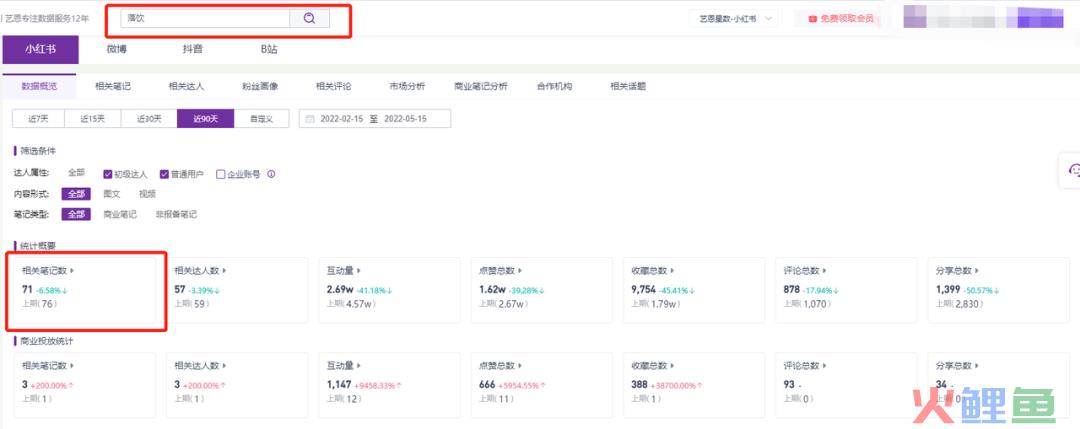Filter 笔记类型 by 非报备笔记
1080x429 pixels.
point(176,214)
